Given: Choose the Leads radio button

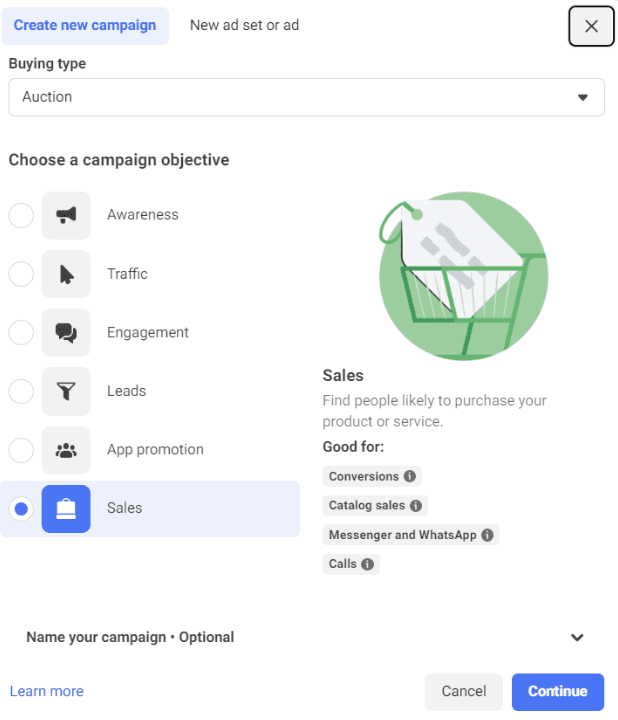Looking at the screenshot, I should pyautogui.click(x=21, y=391).
